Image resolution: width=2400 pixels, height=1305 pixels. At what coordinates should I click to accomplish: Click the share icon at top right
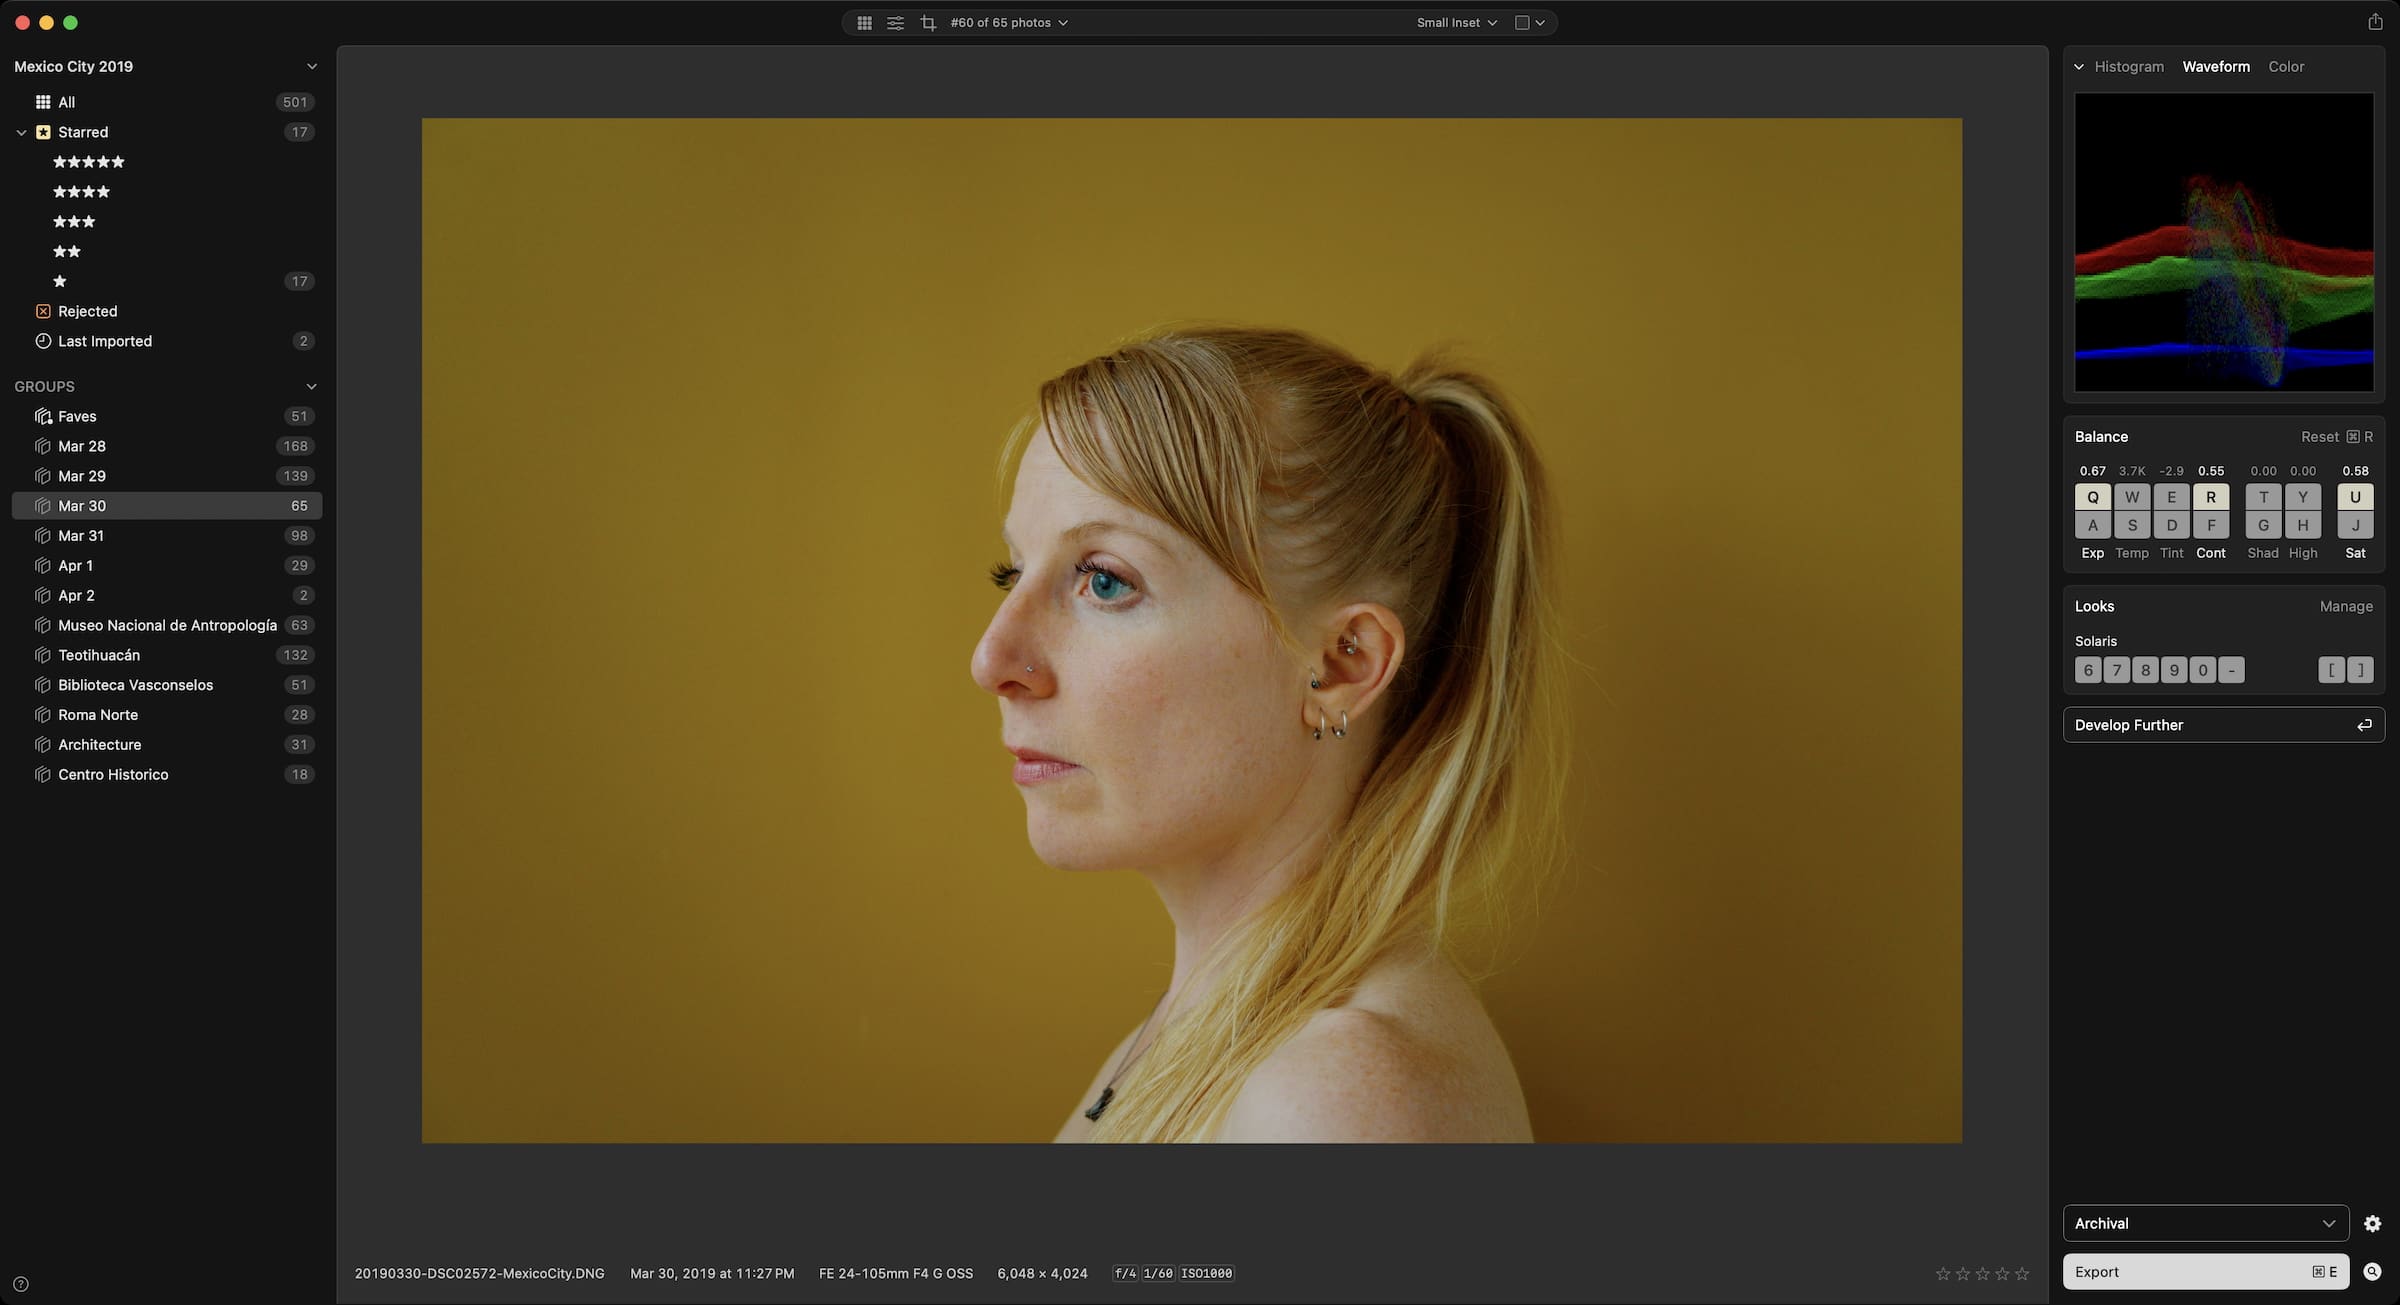click(x=2375, y=21)
